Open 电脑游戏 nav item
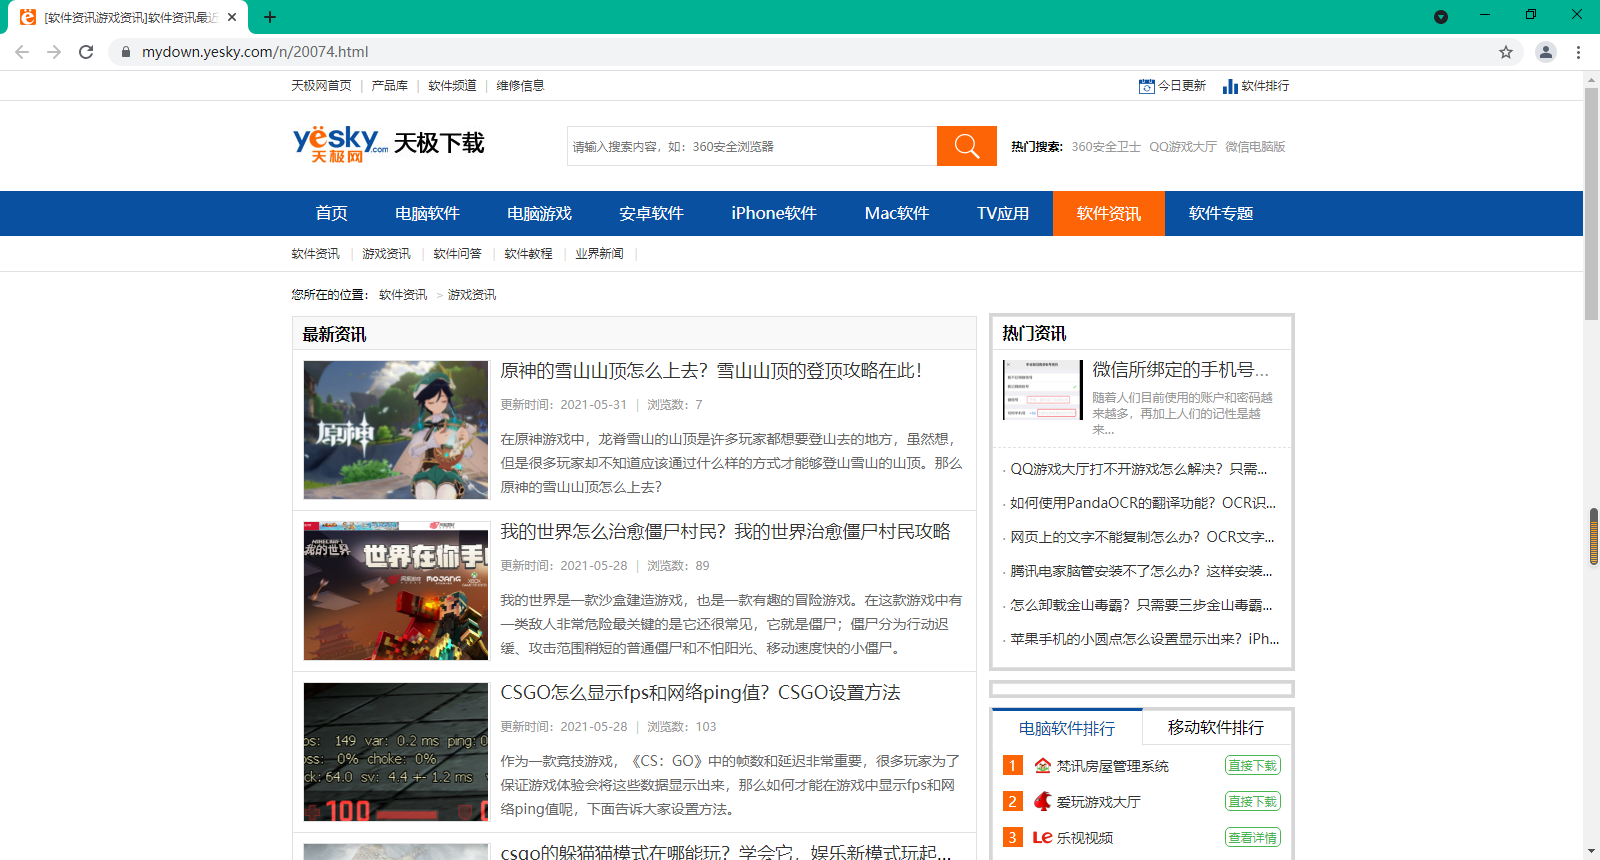Image resolution: width=1600 pixels, height=860 pixels. coord(539,213)
